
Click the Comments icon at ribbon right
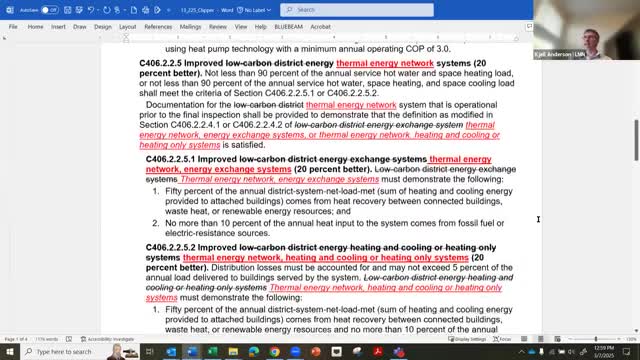(529, 27)
